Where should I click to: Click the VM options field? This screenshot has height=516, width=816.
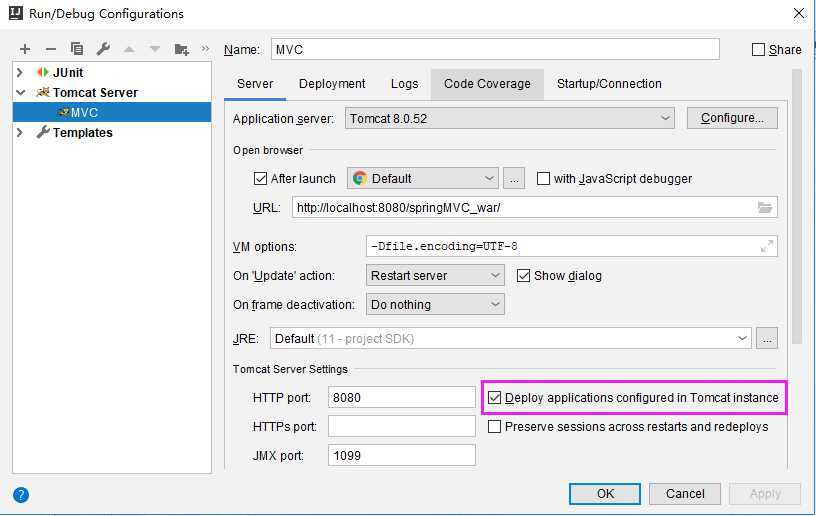pos(572,246)
